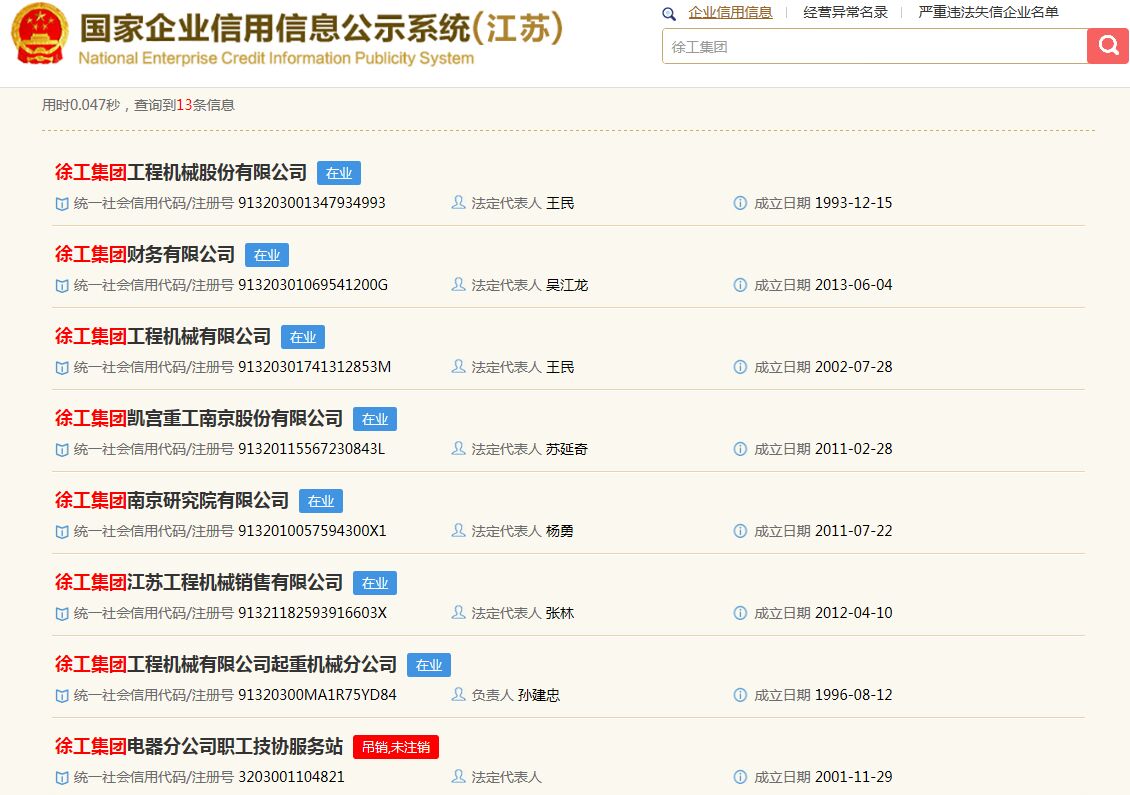Screen dimensions: 1130x795
Task: Click the small magnifier icon beside 企业信用信息
Action: pyautogui.click(x=669, y=14)
